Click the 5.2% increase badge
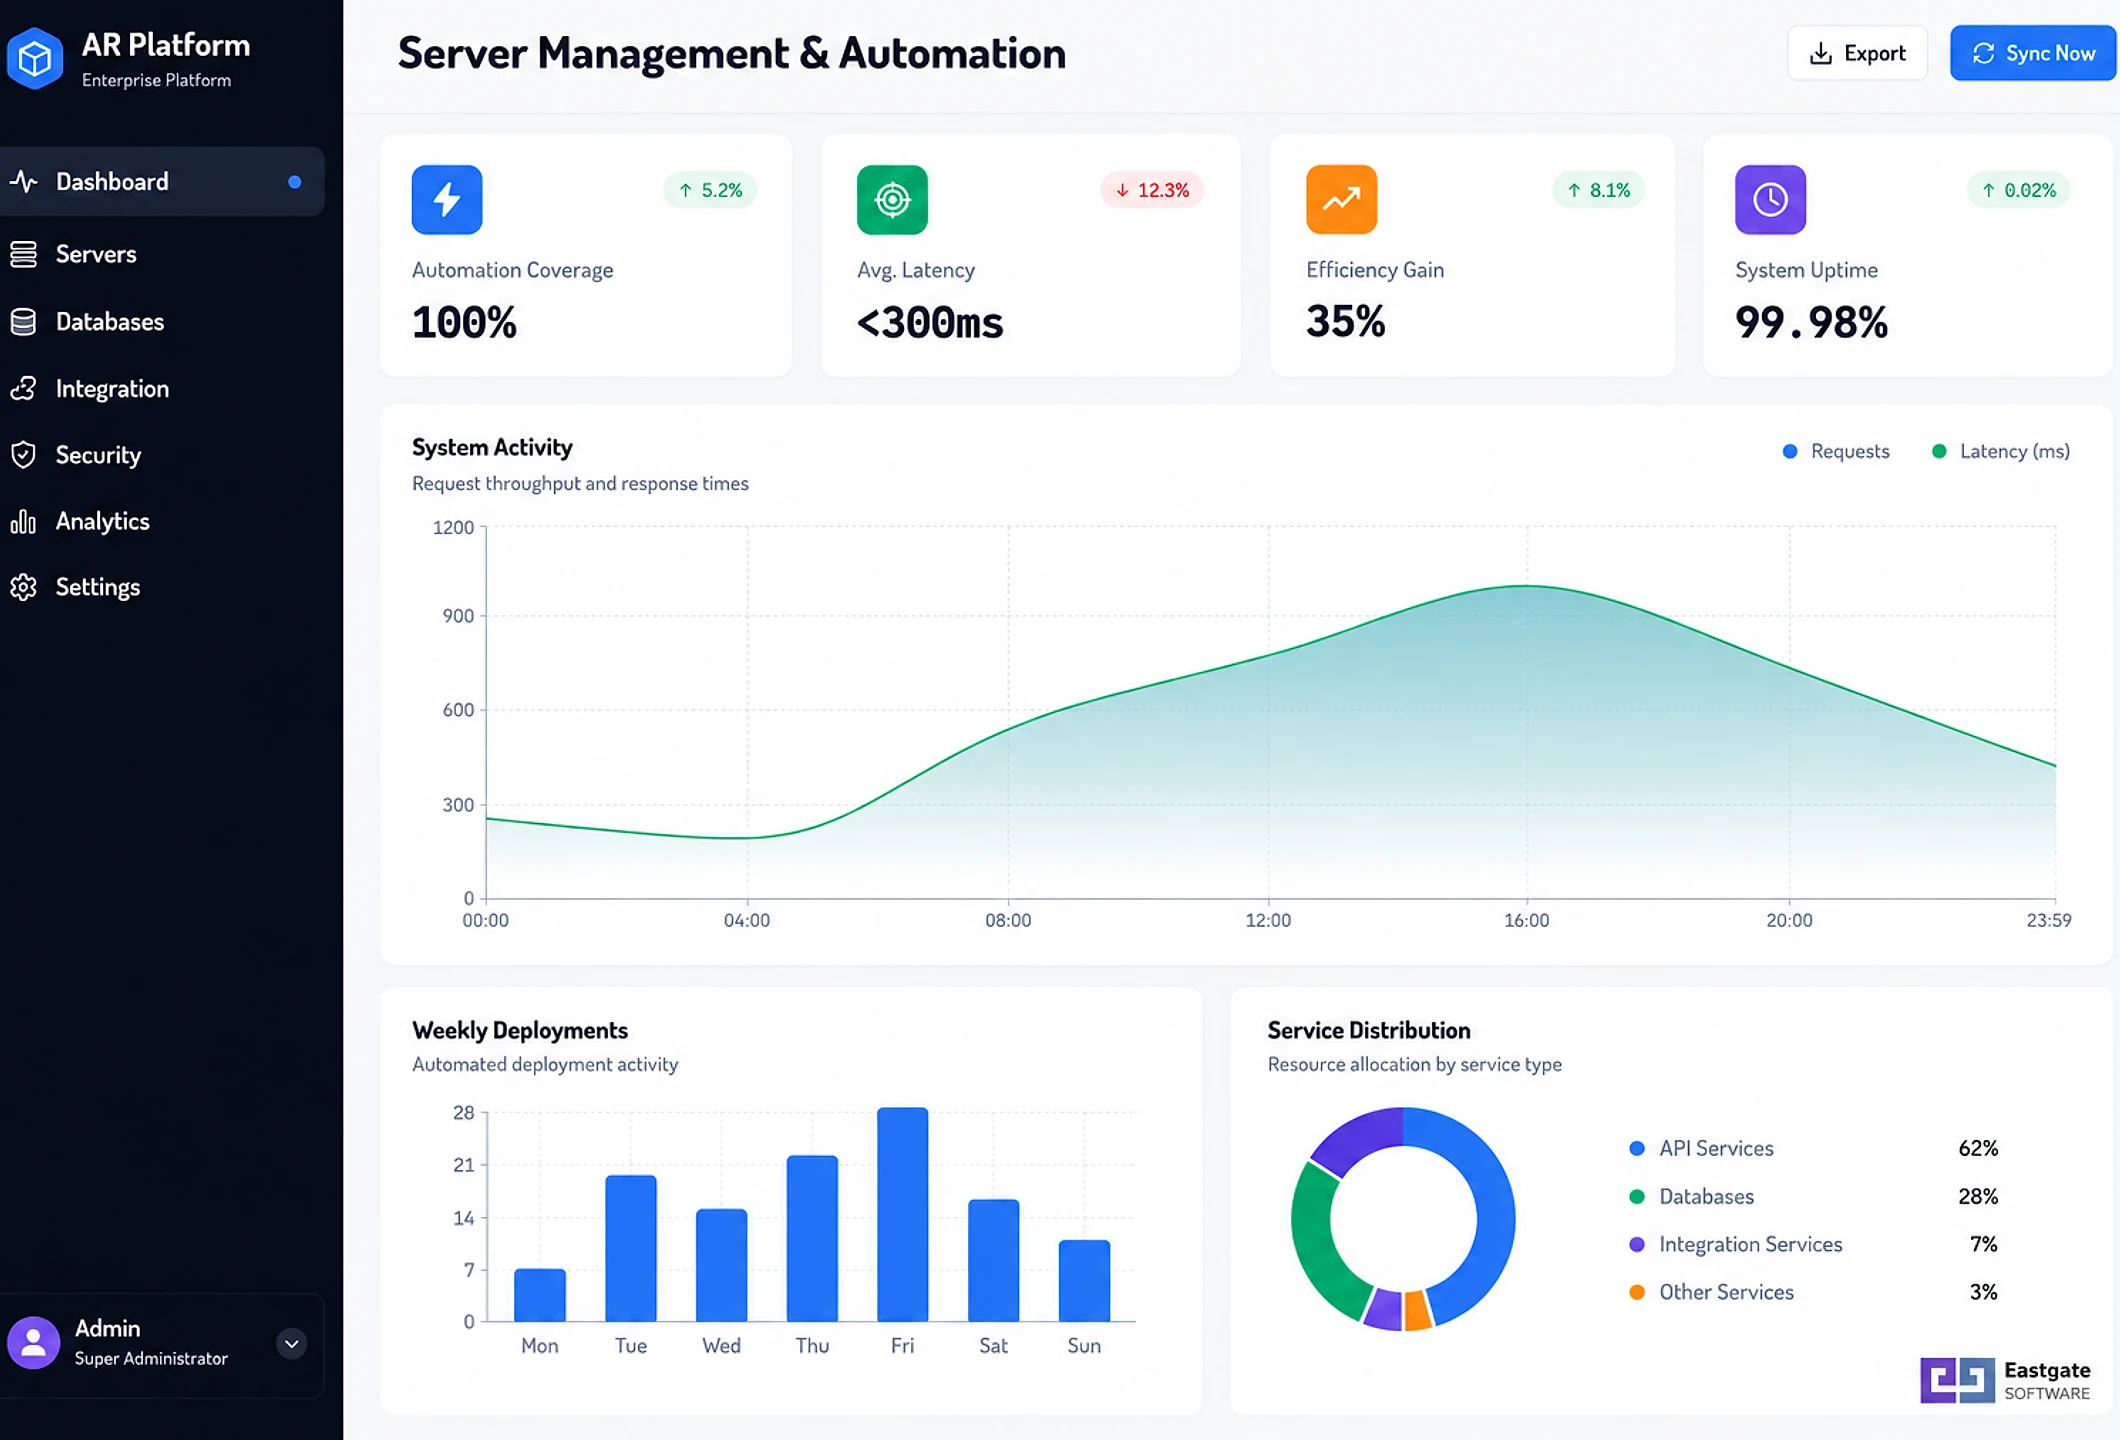This screenshot has height=1440, width=2120. pos(710,190)
